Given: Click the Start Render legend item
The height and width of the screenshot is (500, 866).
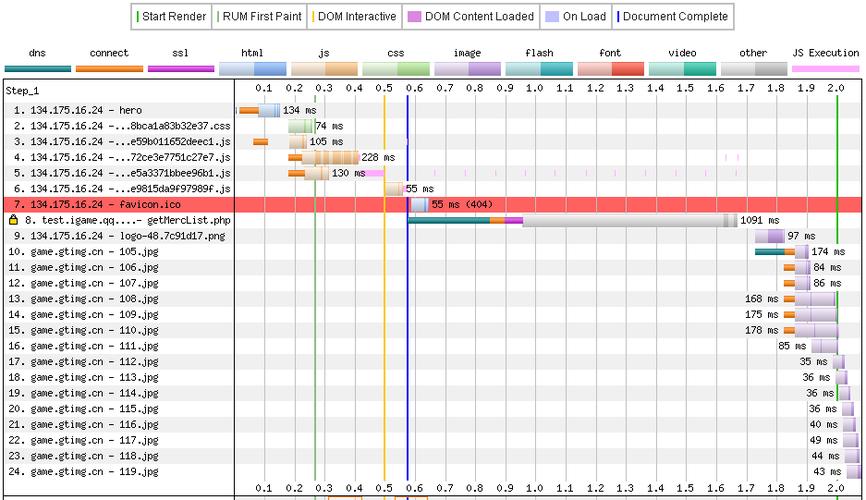Looking at the screenshot, I should [171, 17].
